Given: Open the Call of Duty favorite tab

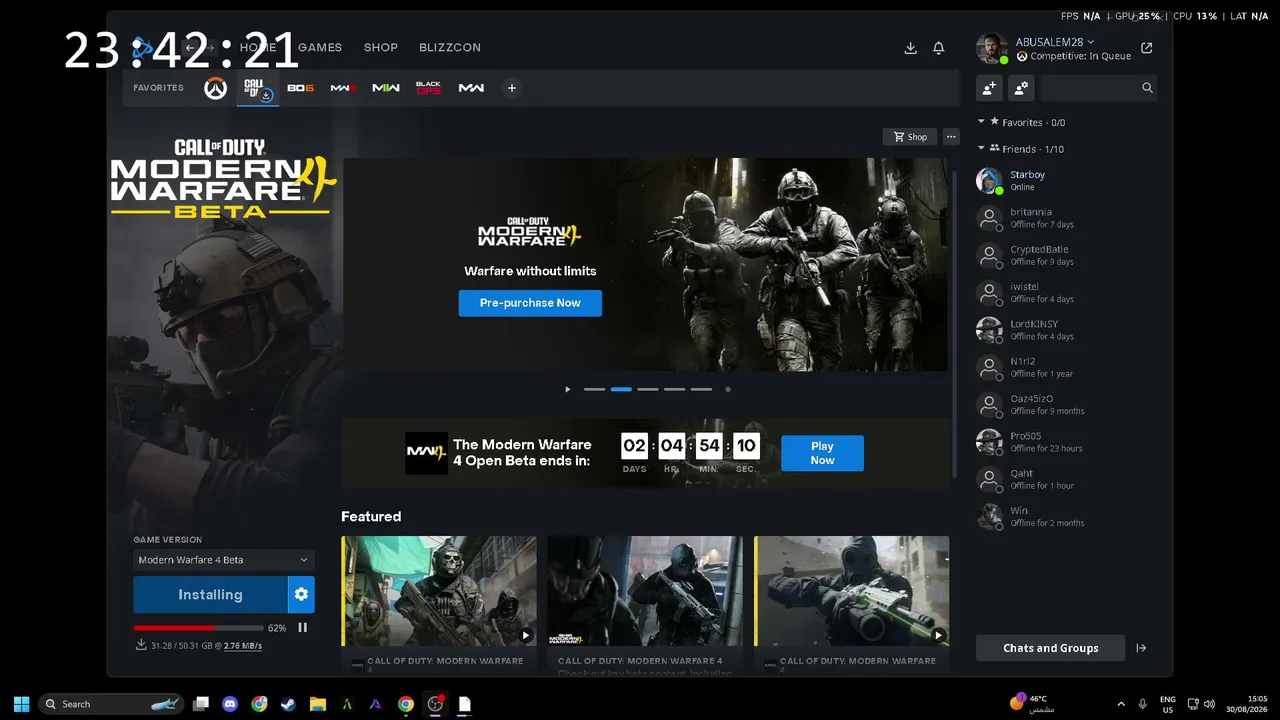Looking at the screenshot, I should [x=258, y=89].
